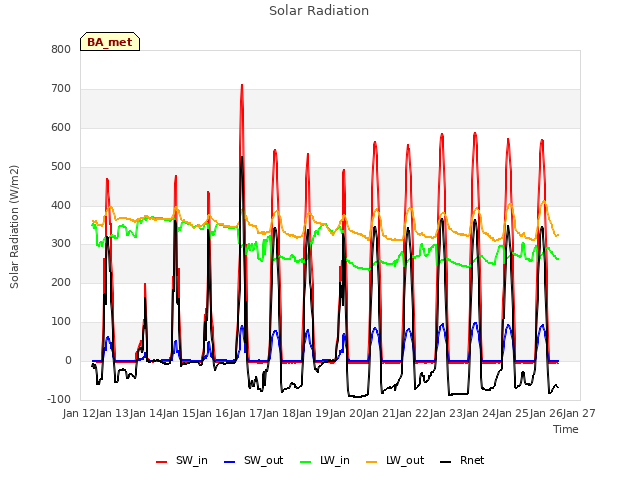
Task: Toggle the SW_in legend entry
Action: (x=182, y=461)
